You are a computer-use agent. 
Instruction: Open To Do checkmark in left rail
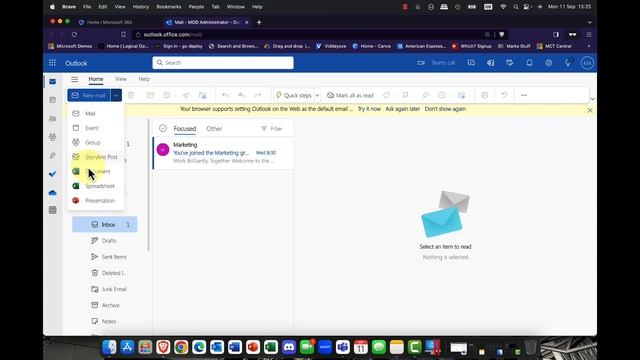click(x=53, y=174)
